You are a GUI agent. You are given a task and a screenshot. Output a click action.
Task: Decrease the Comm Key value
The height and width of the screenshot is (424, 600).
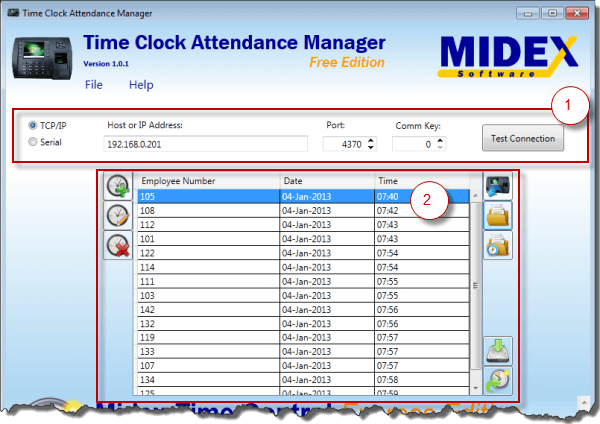click(x=440, y=147)
